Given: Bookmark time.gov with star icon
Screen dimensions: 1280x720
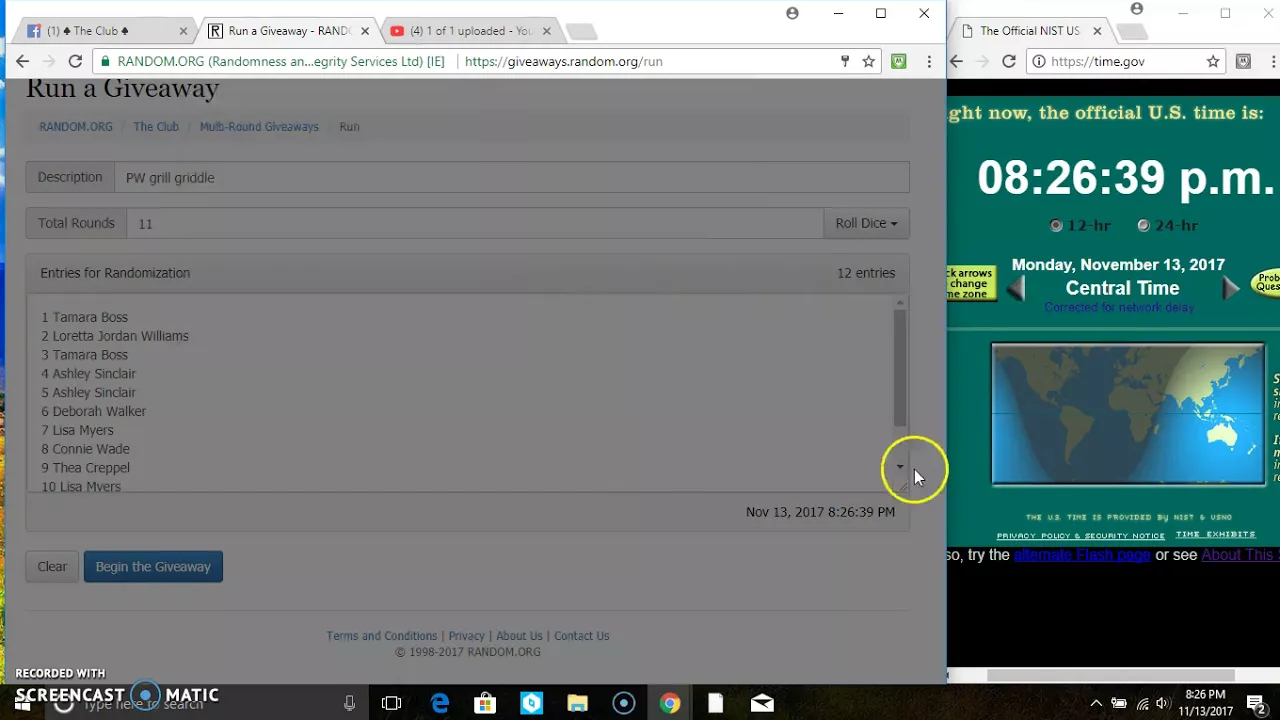Looking at the screenshot, I should pyautogui.click(x=1213, y=61).
